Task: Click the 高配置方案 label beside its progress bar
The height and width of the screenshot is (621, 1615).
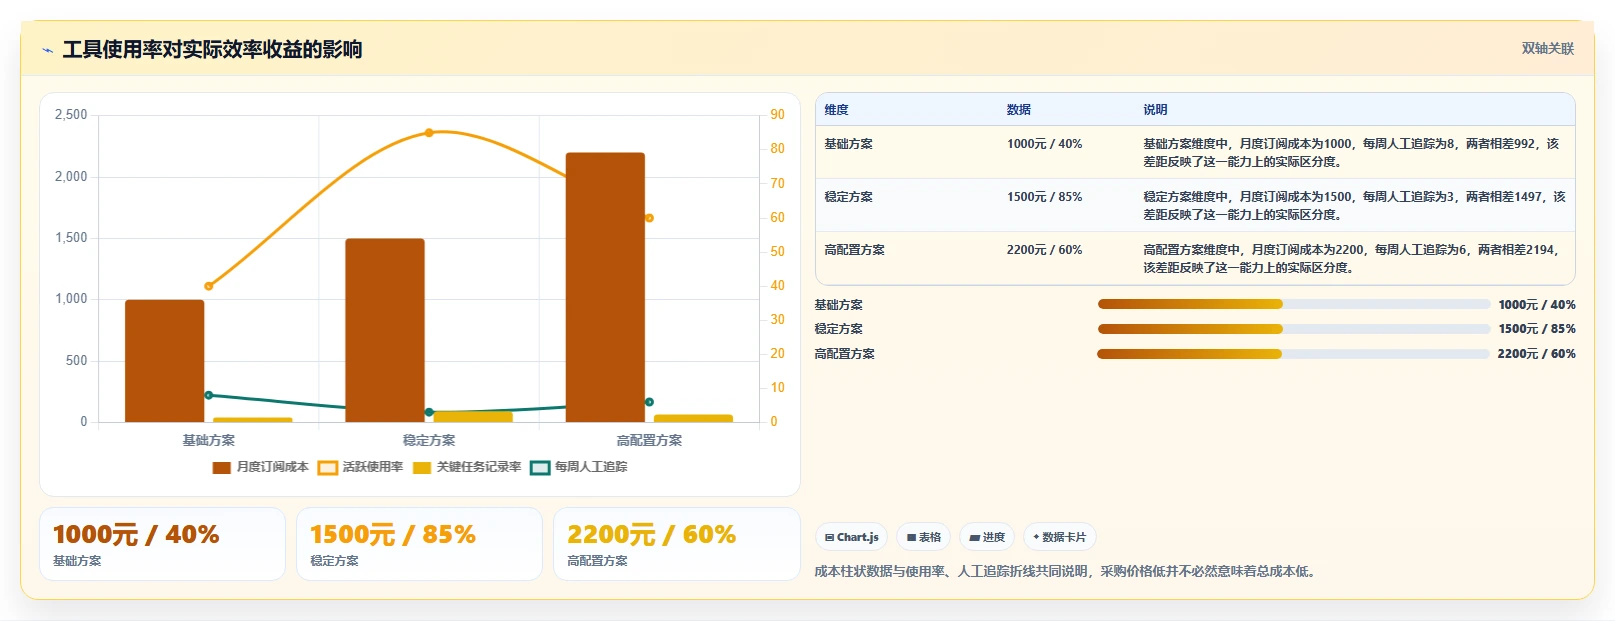Action: pos(844,354)
